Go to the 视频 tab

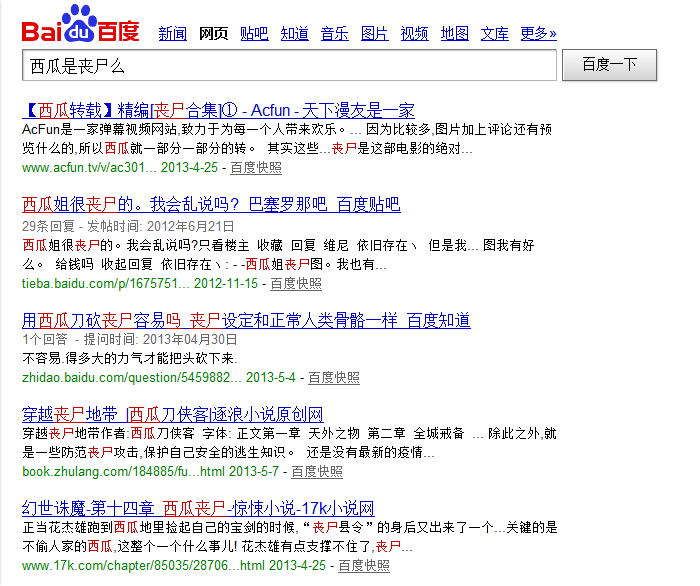414,33
